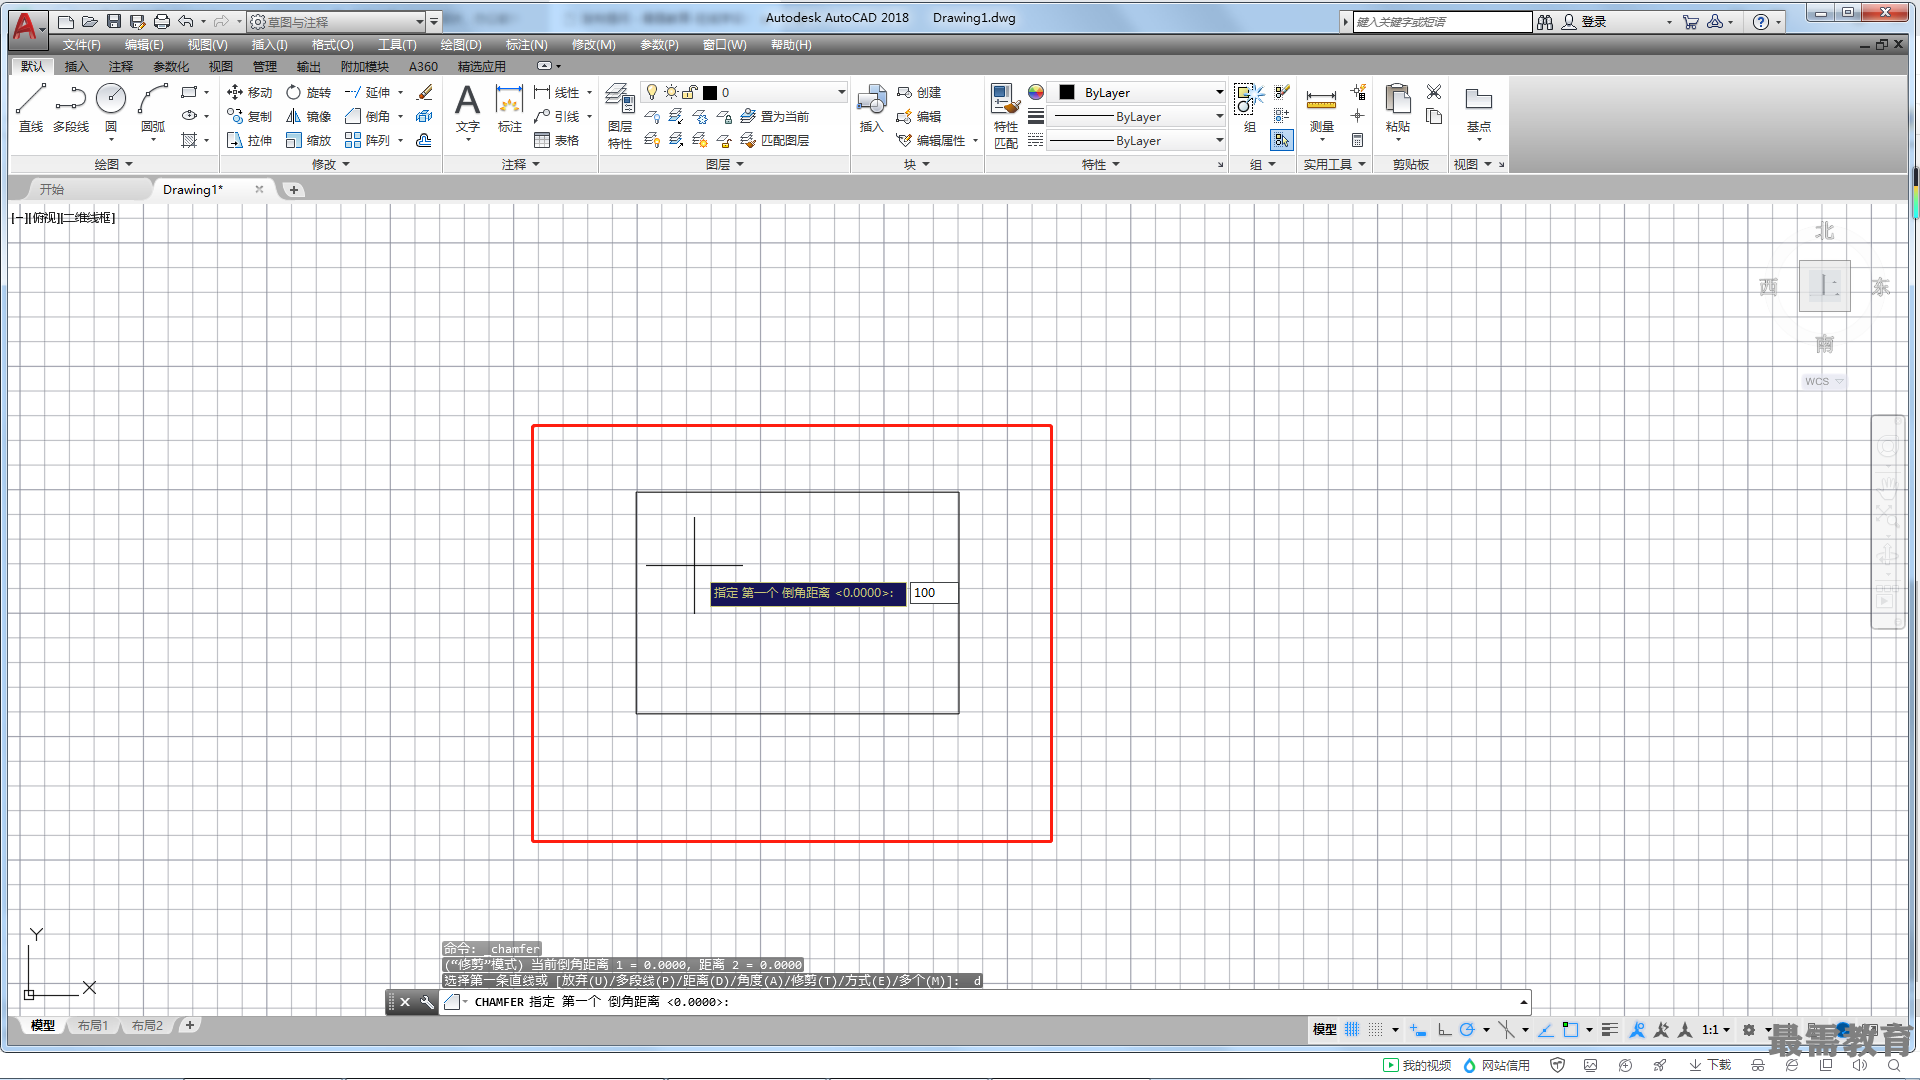Click the Extend (延伸) tool
Screen dimensions: 1920x1080
click(367, 92)
